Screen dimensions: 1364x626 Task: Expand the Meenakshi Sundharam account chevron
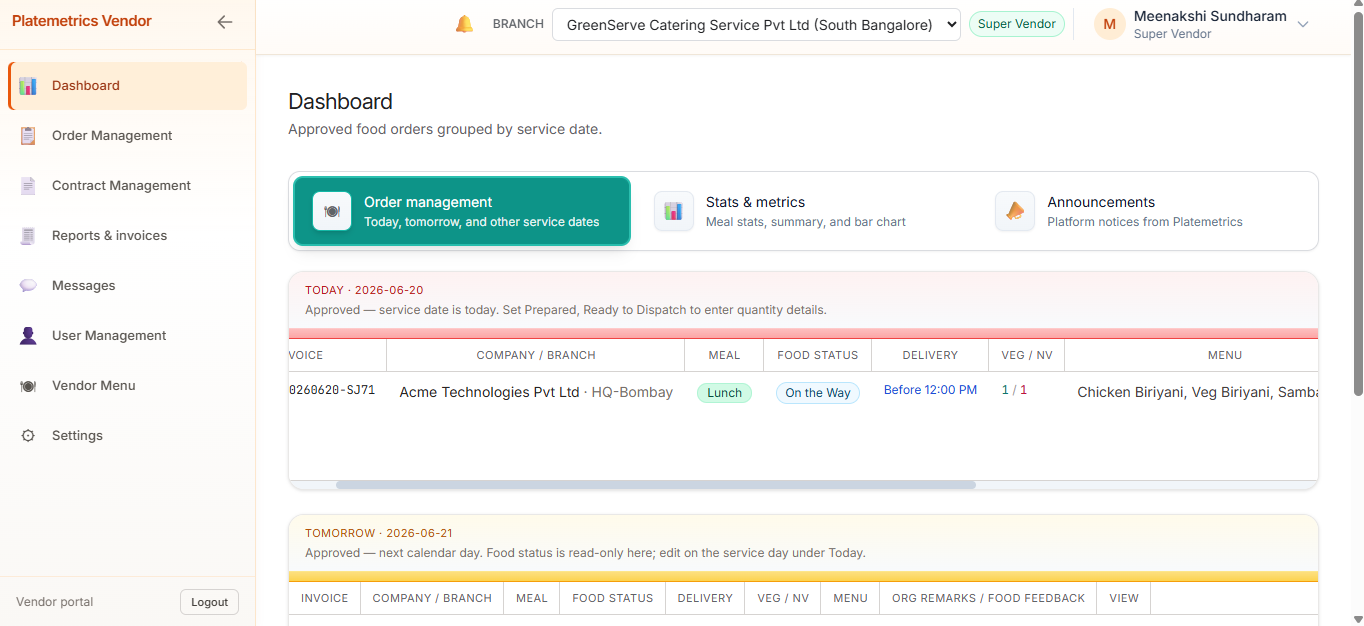pyautogui.click(x=1303, y=25)
